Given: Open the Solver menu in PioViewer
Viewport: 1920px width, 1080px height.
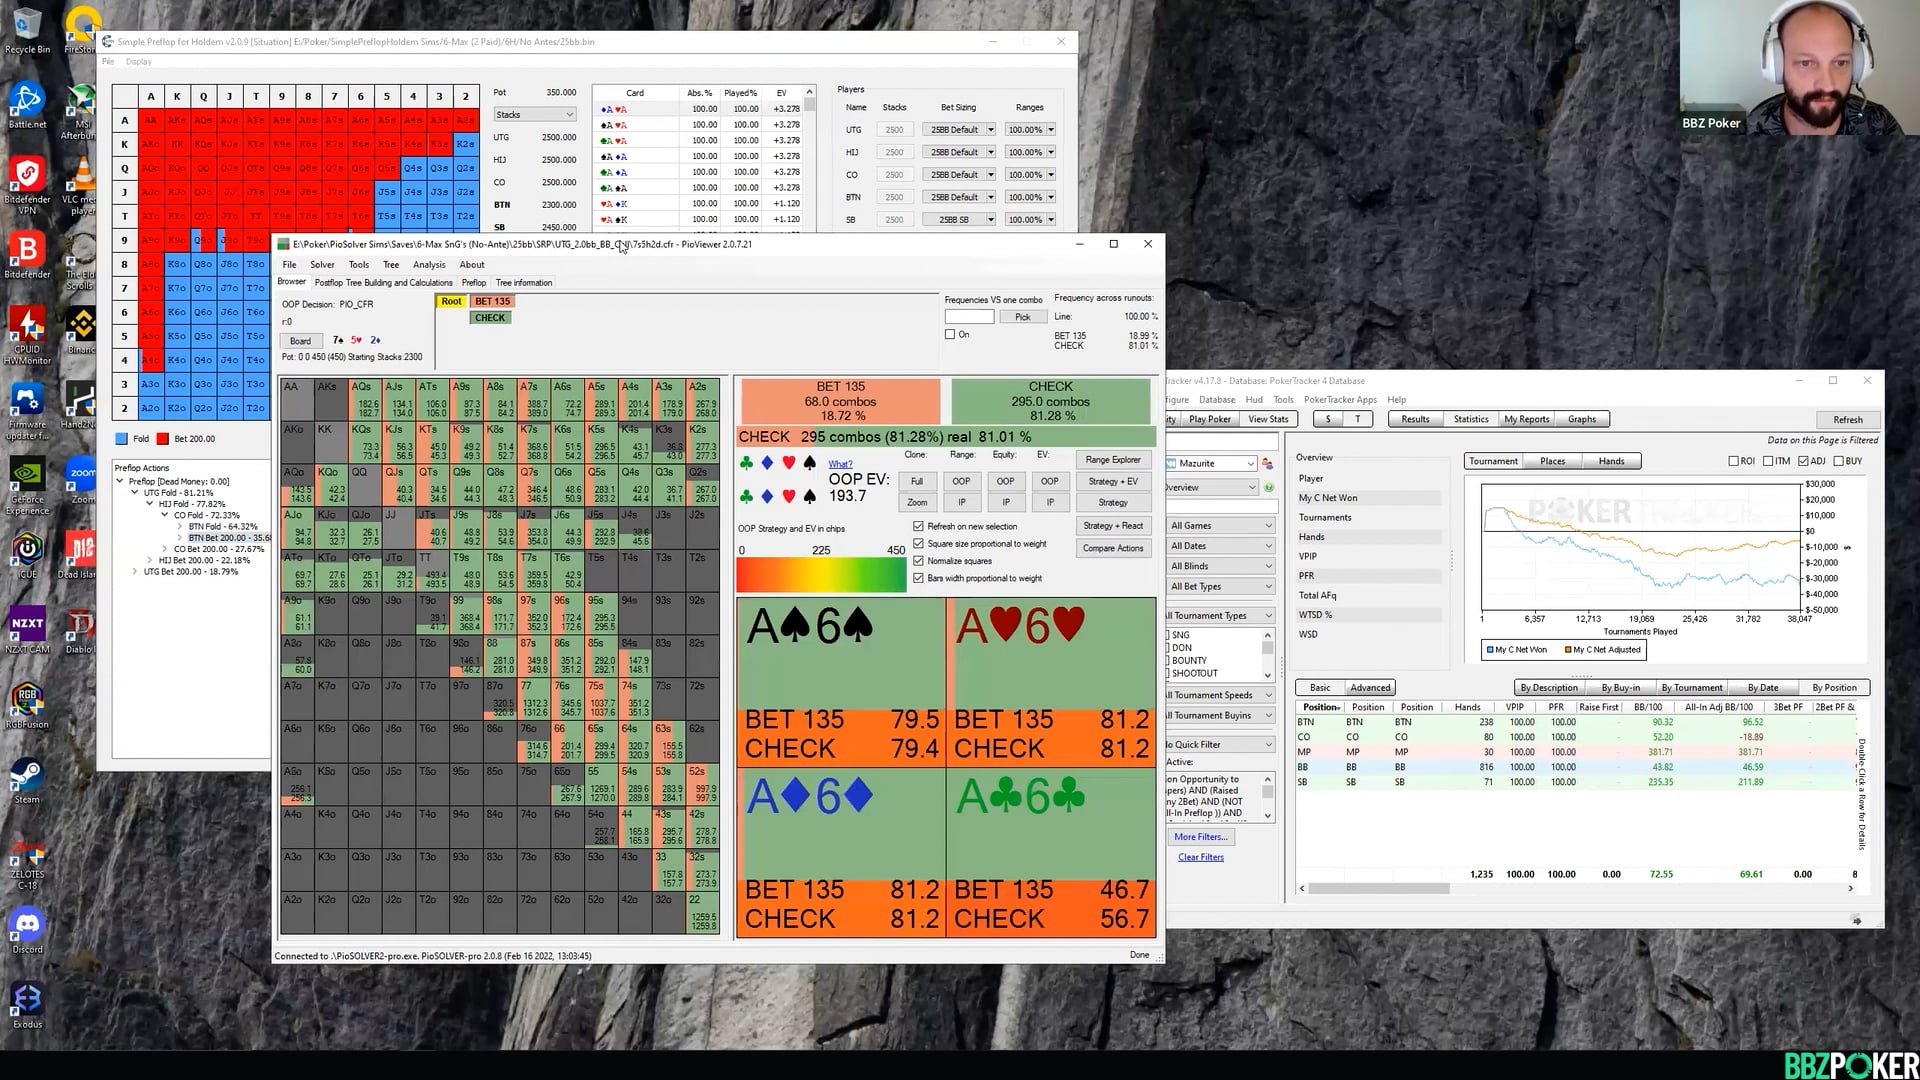Looking at the screenshot, I should click(x=322, y=264).
